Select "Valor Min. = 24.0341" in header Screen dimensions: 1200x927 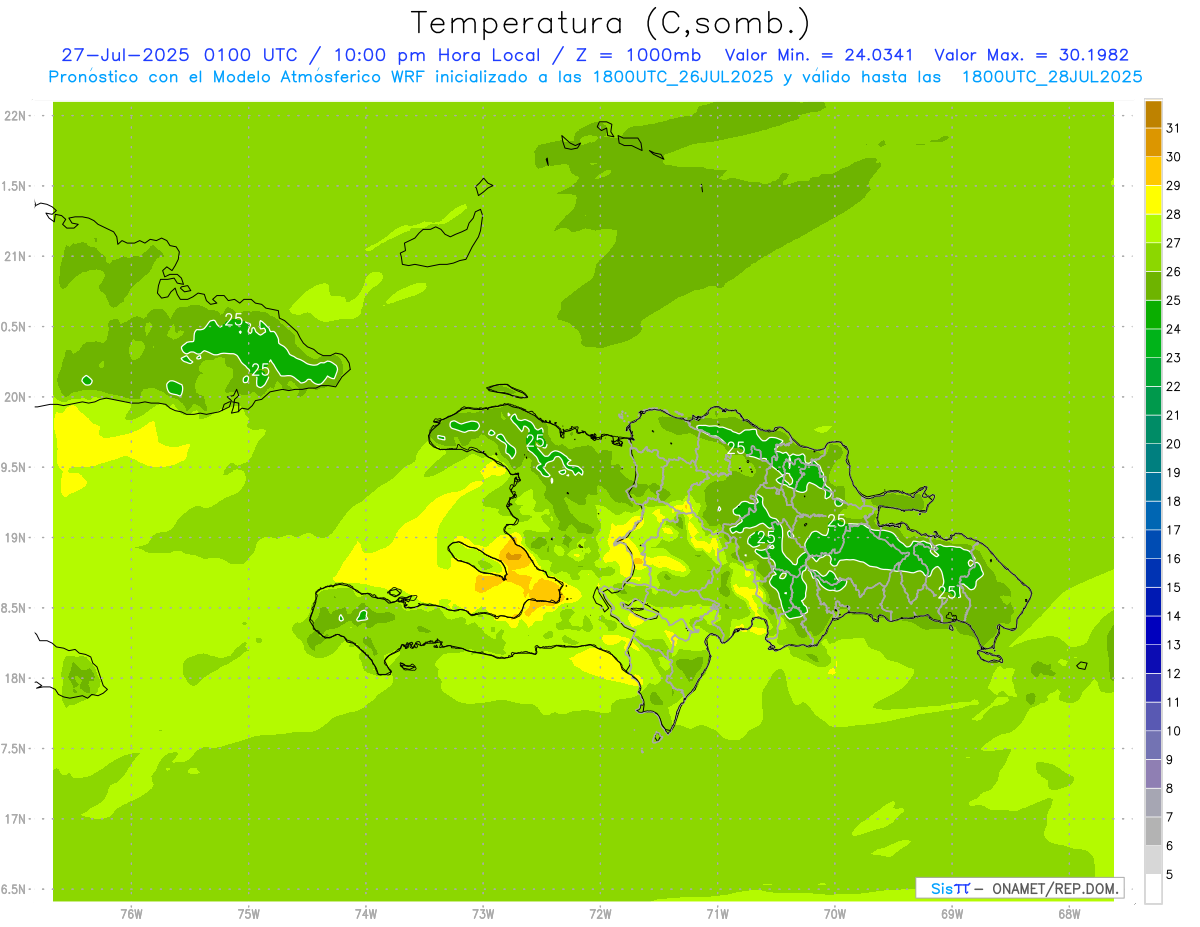(x=819, y=55)
